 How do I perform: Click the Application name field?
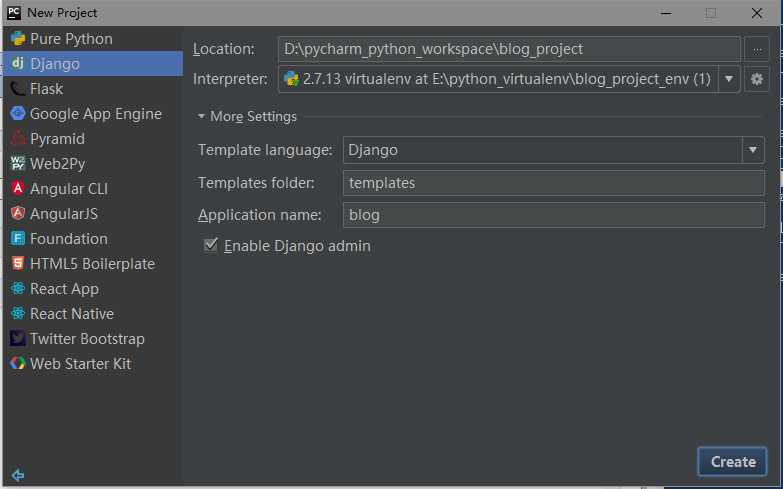(x=553, y=215)
